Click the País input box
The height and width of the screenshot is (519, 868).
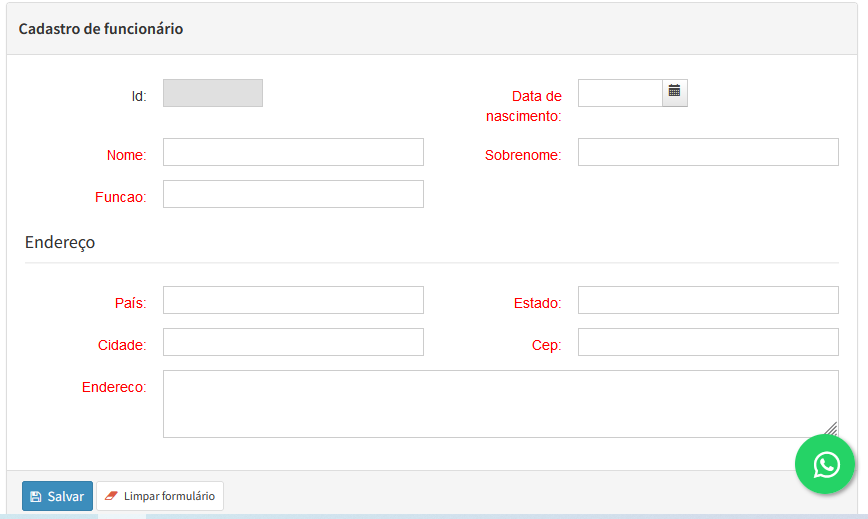coord(293,300)
